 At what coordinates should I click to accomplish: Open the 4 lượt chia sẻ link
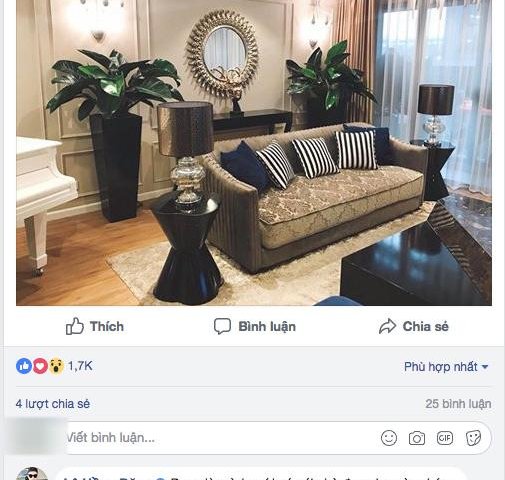[x=53, y=404]
